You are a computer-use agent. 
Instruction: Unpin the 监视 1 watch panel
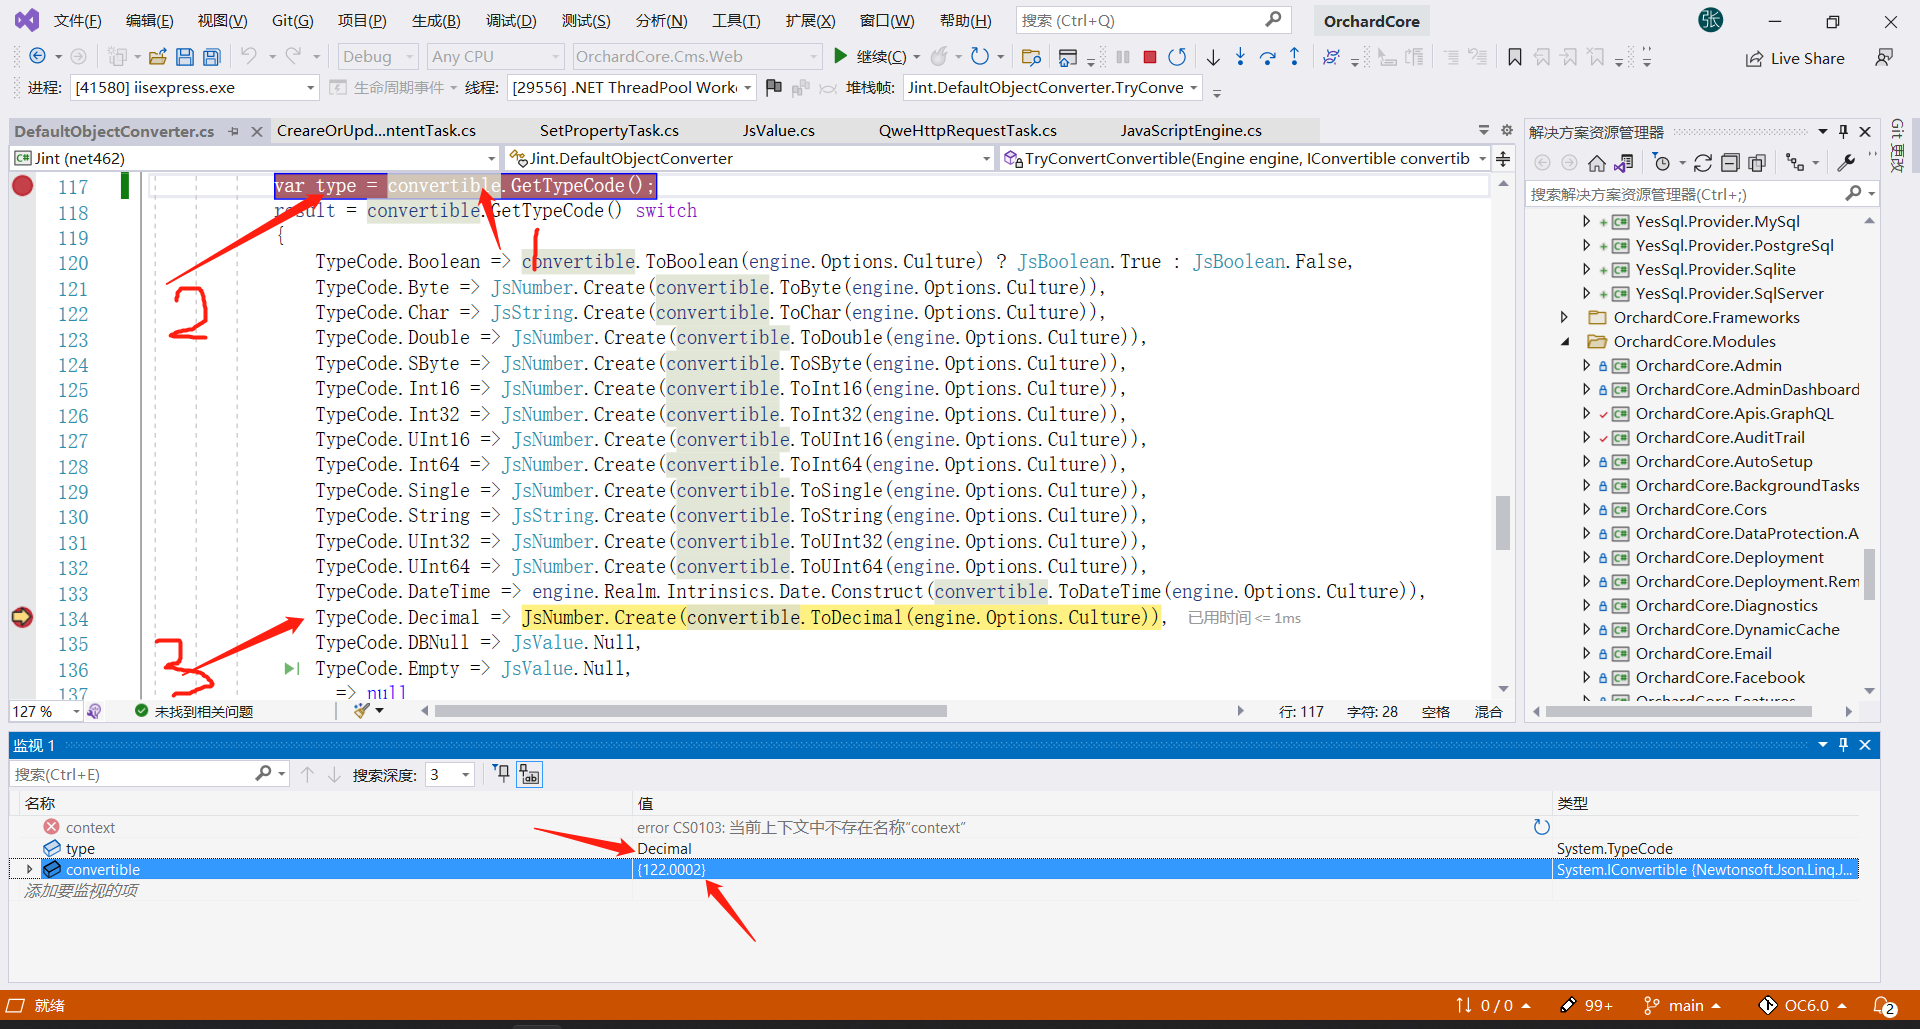click(x=1843, y=745)
